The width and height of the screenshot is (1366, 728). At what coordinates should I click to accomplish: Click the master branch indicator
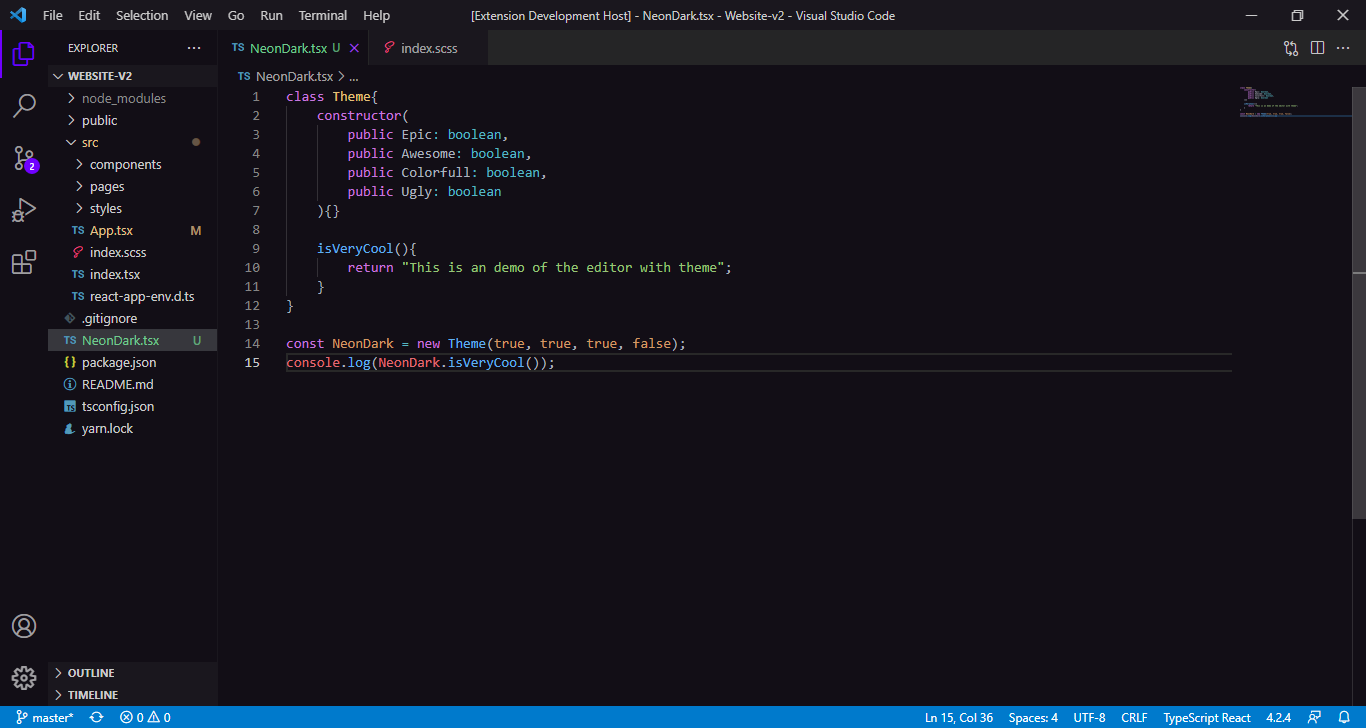click(45, 717)
